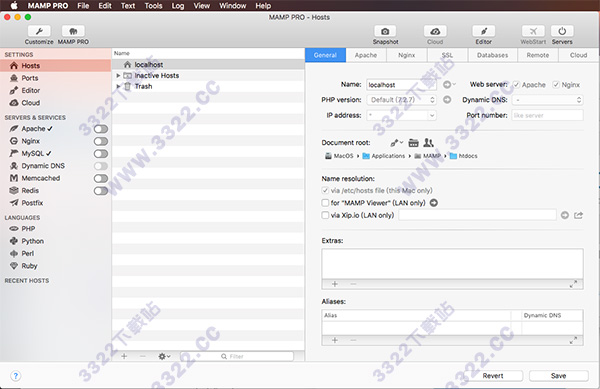The width and height of the screenshot is (600, 389).
Task: Click arrow icon next to PHP version
Action: (x=447, y=100)
